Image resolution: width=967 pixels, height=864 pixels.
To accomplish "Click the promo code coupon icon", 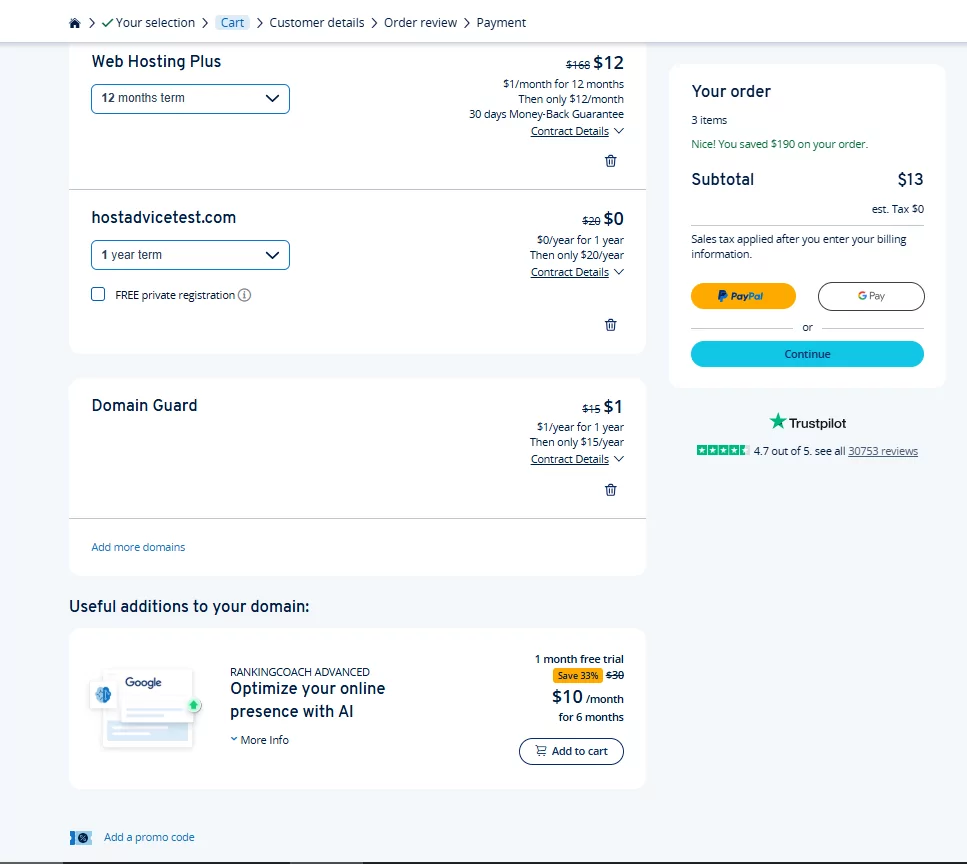I will click(x=81, y=837).
